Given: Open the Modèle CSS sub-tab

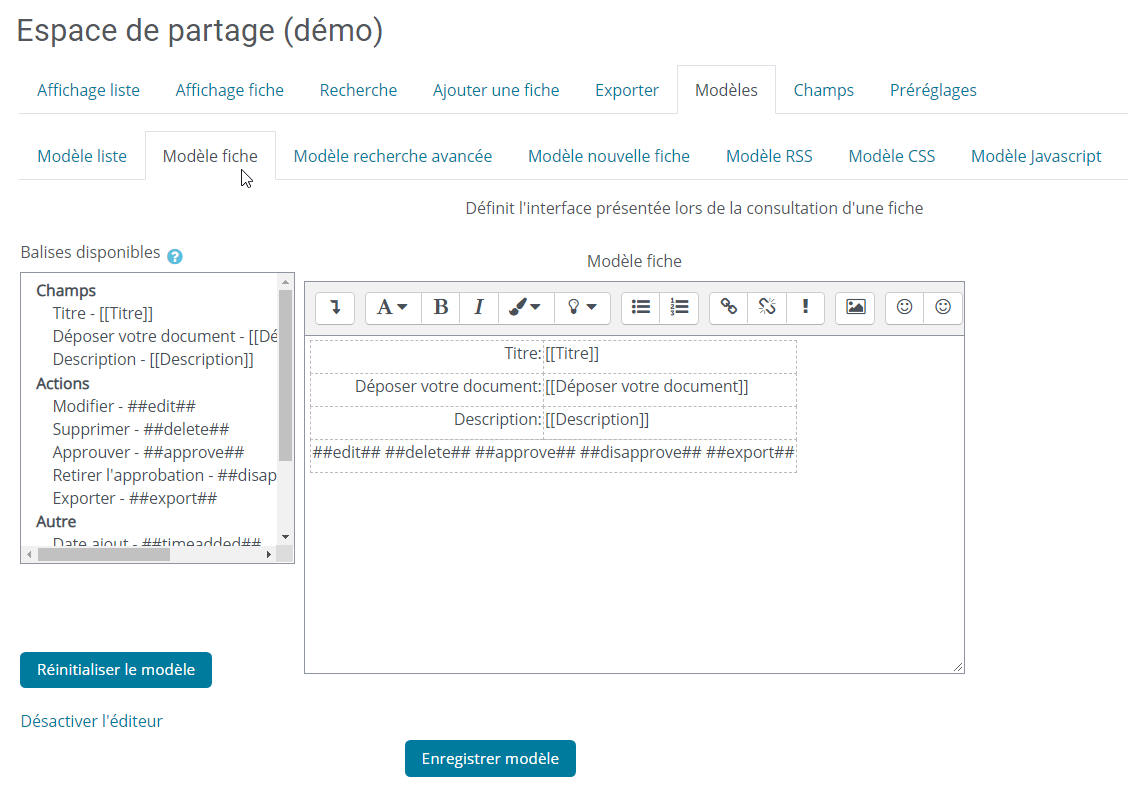Looking at the screenshot, I should 891,156.
